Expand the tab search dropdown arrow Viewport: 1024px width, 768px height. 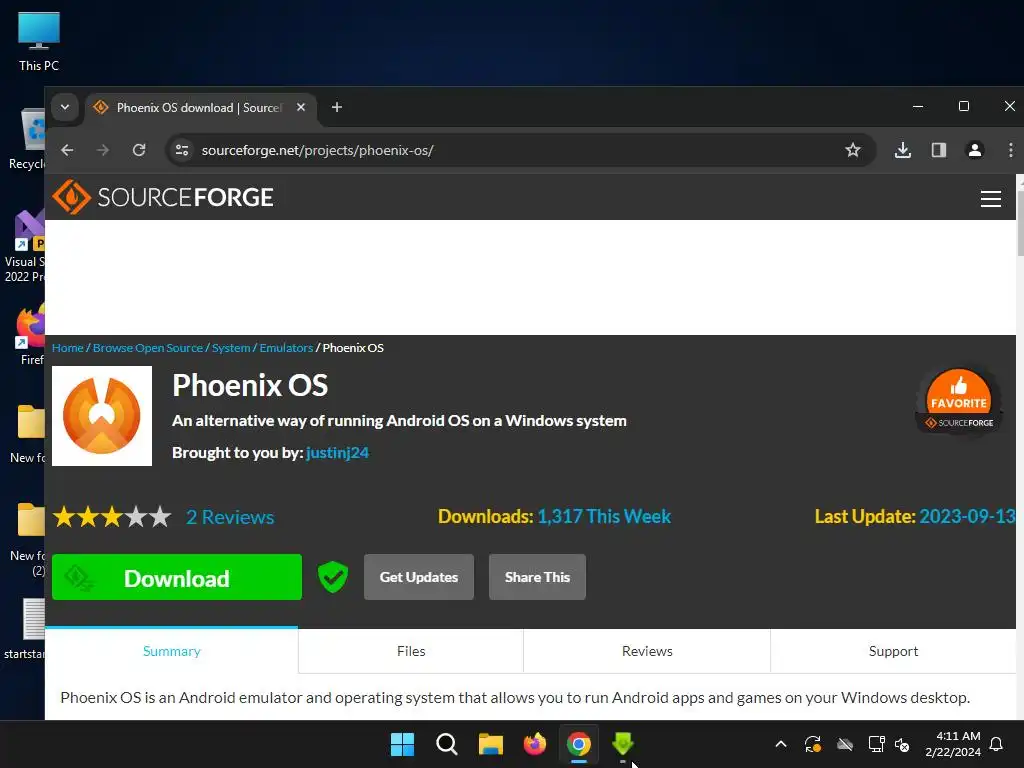coord(65,107)
